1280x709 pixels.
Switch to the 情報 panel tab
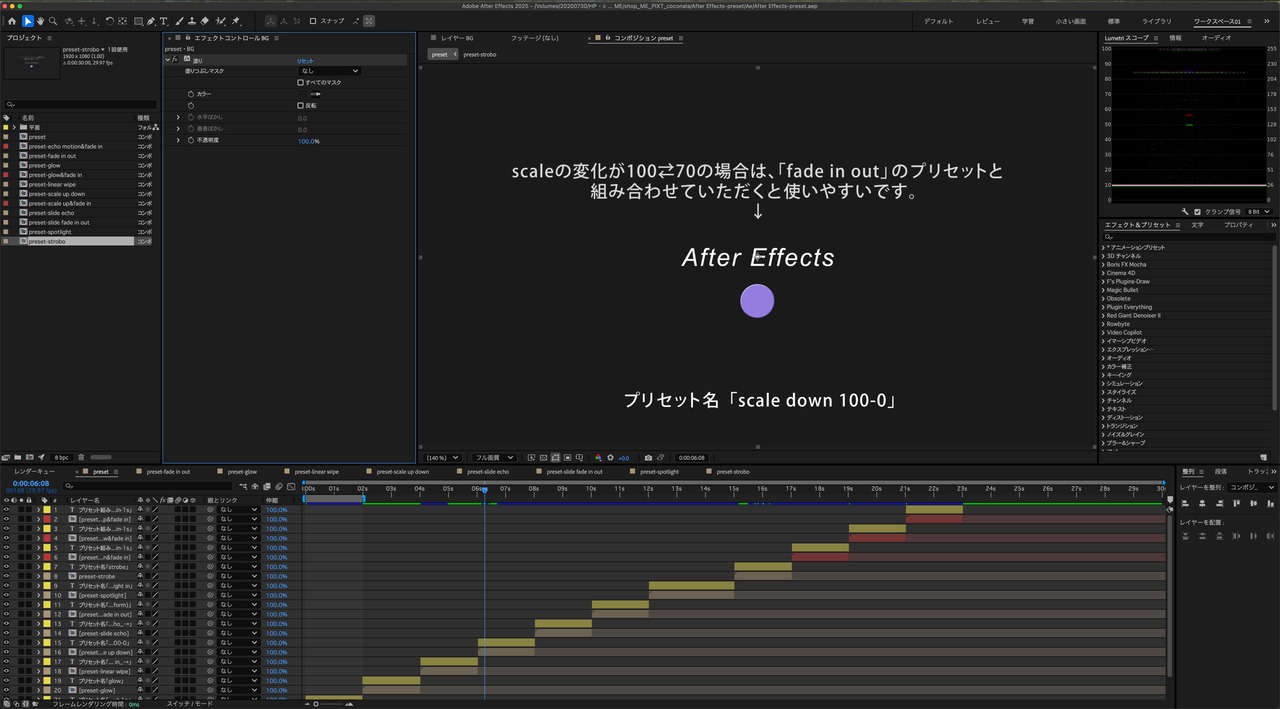(x=1175, y=37)
